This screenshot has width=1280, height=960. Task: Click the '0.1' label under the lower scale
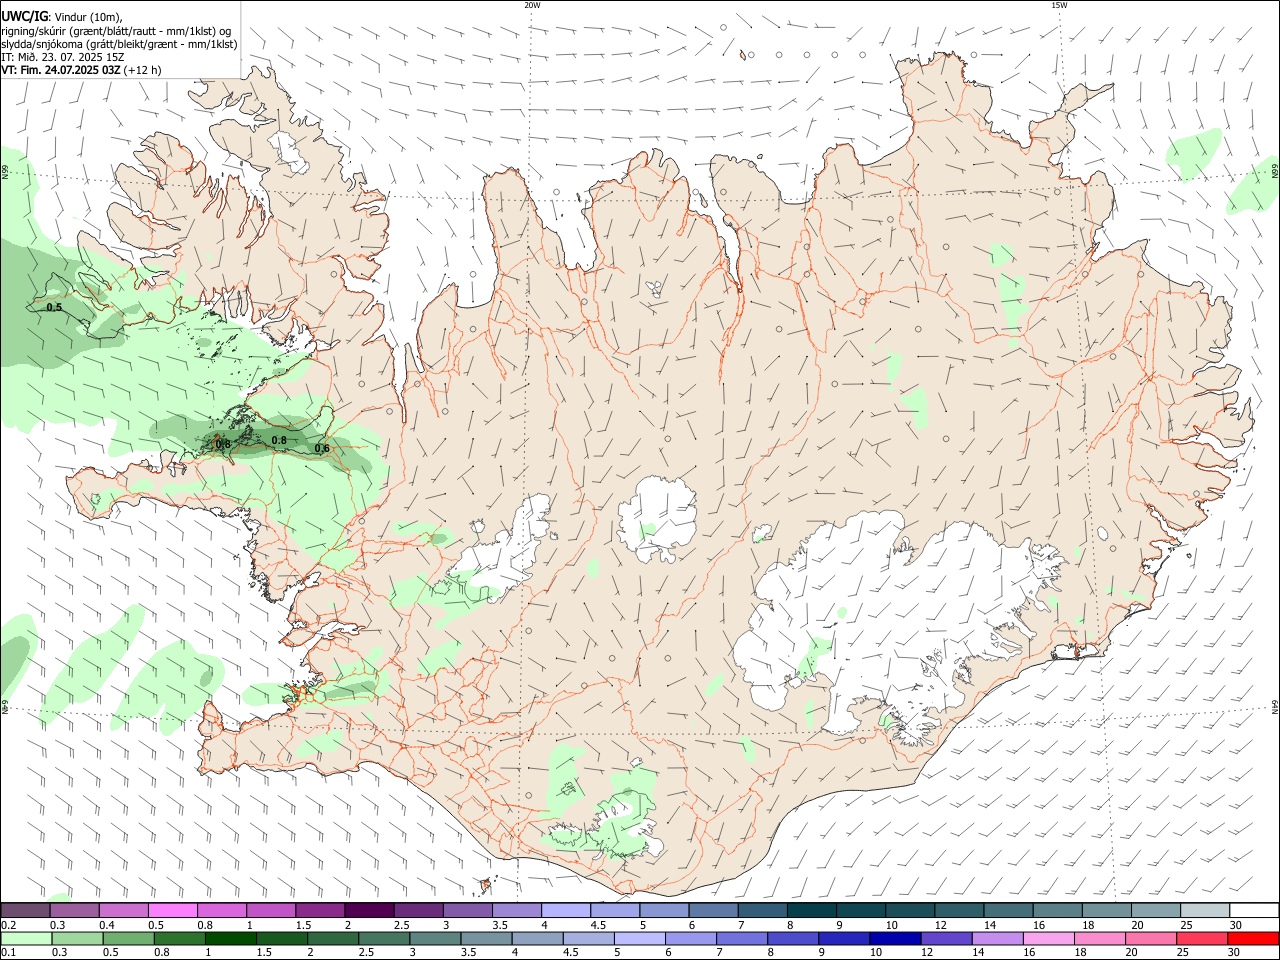(8, 952)
